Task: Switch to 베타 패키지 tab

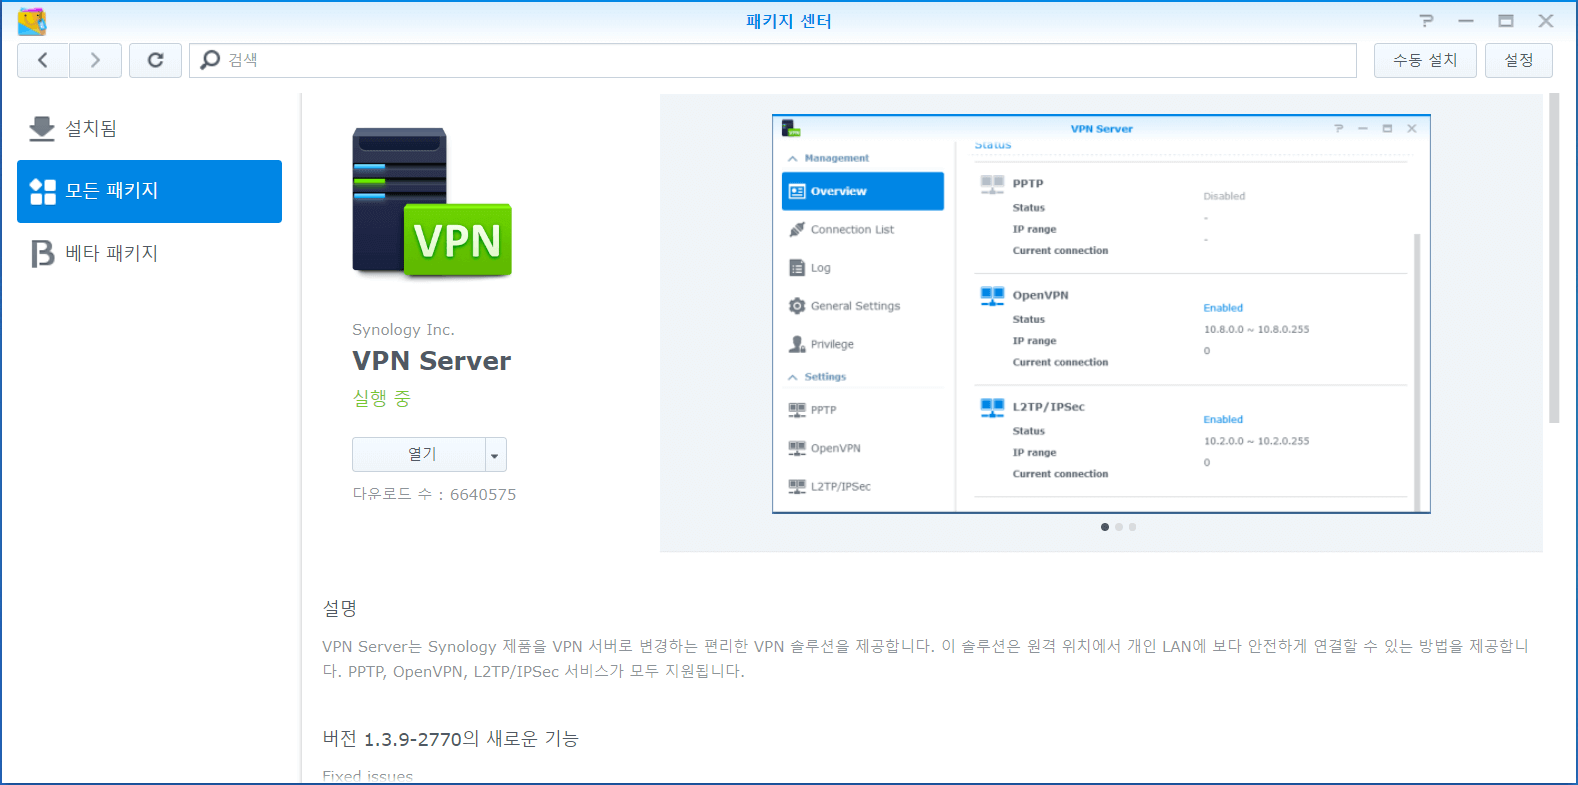Action: click(111, 253)
